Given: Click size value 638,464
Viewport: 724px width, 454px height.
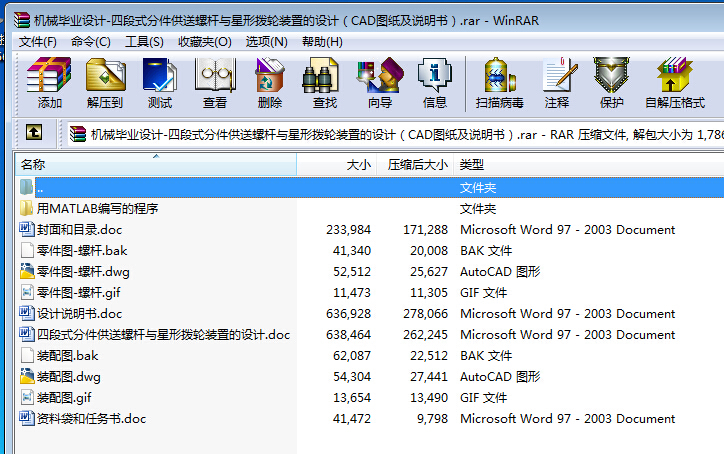Looking at the screenshot, I should [x=349, y=334].
